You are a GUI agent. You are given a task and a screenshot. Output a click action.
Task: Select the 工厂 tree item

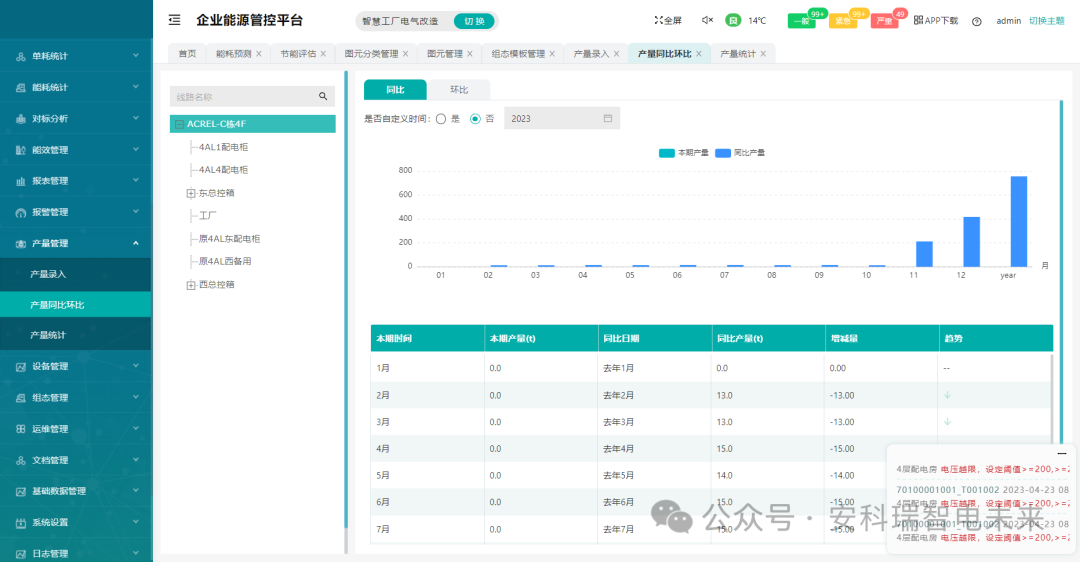tap(207, 216)
